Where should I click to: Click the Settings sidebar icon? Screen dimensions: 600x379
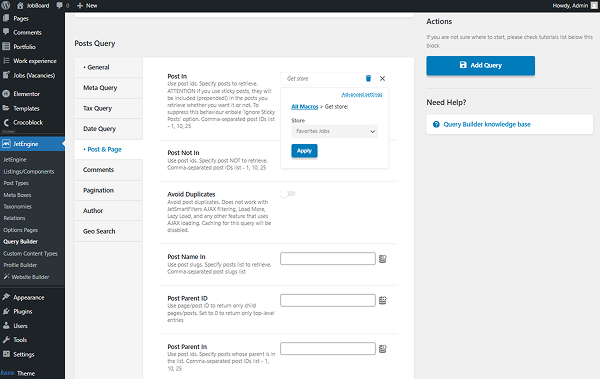click(6, 354)
